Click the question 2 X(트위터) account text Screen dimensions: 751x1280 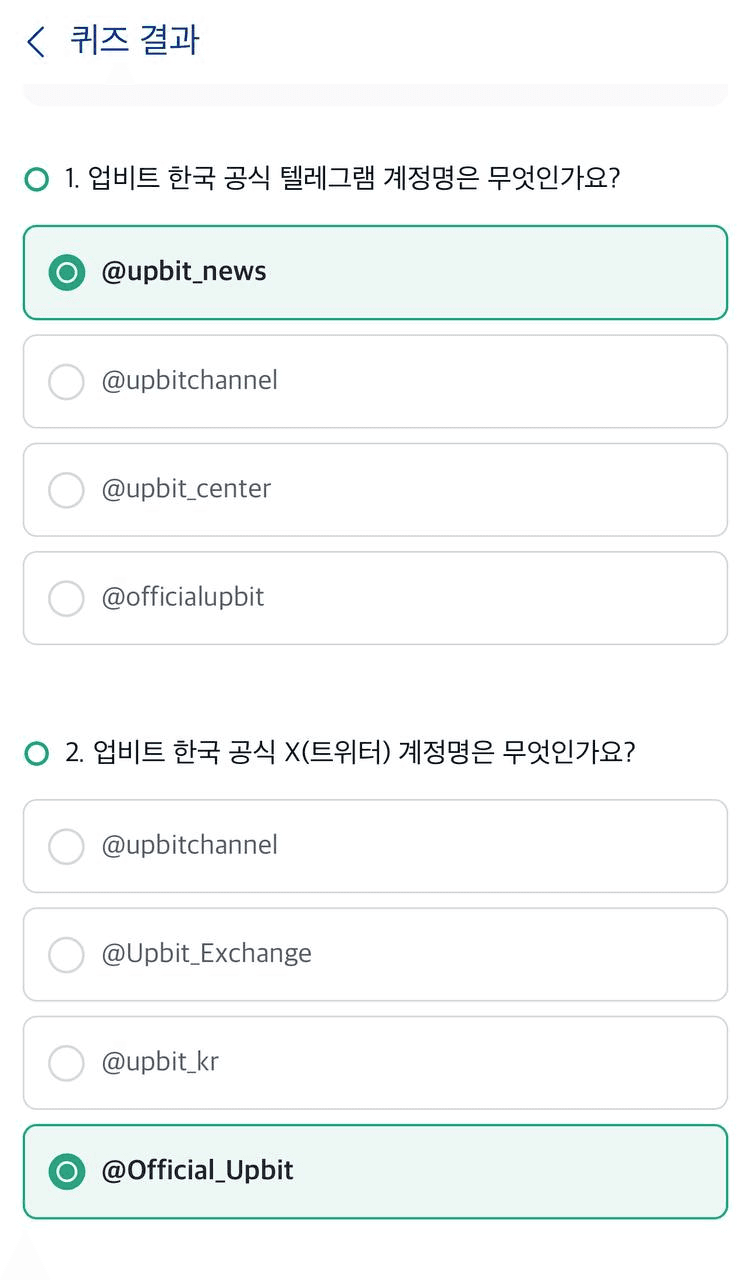[x=350, y=752]
